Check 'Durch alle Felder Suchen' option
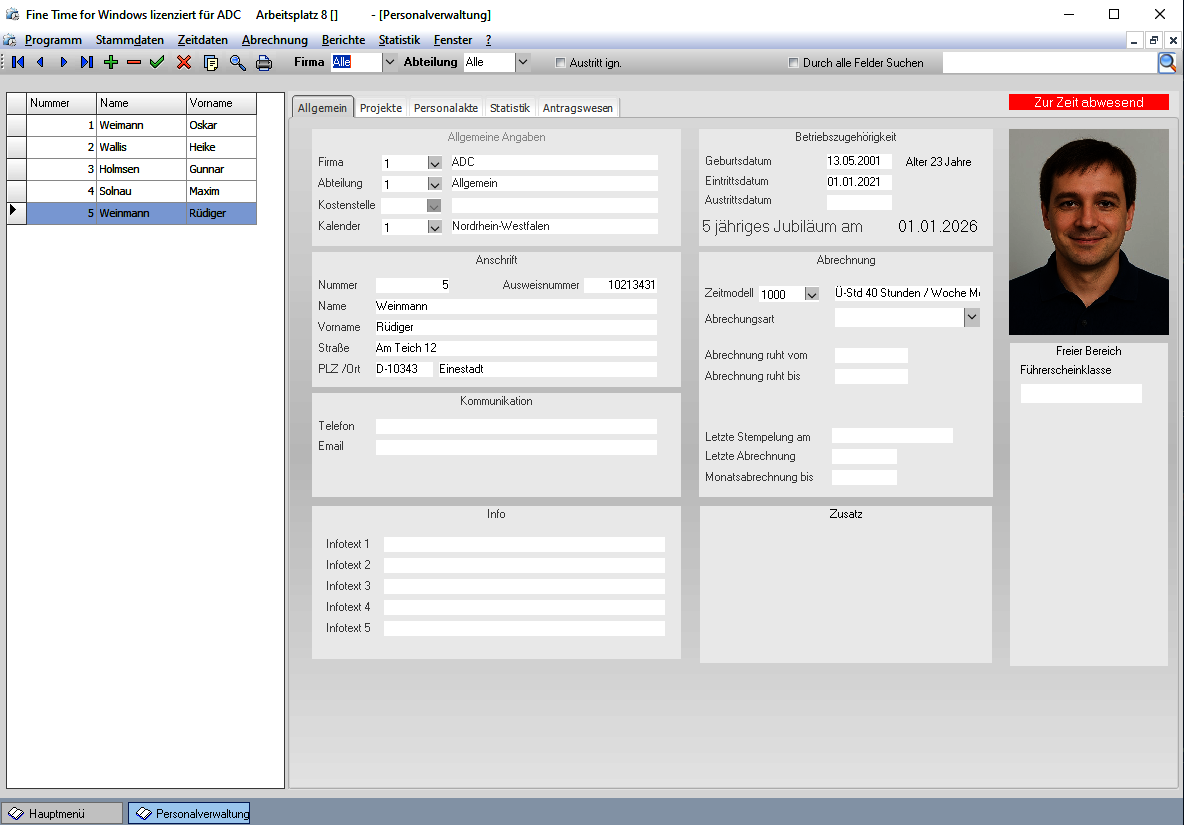This screenshot has width=1184, height=825. [794, 63]
